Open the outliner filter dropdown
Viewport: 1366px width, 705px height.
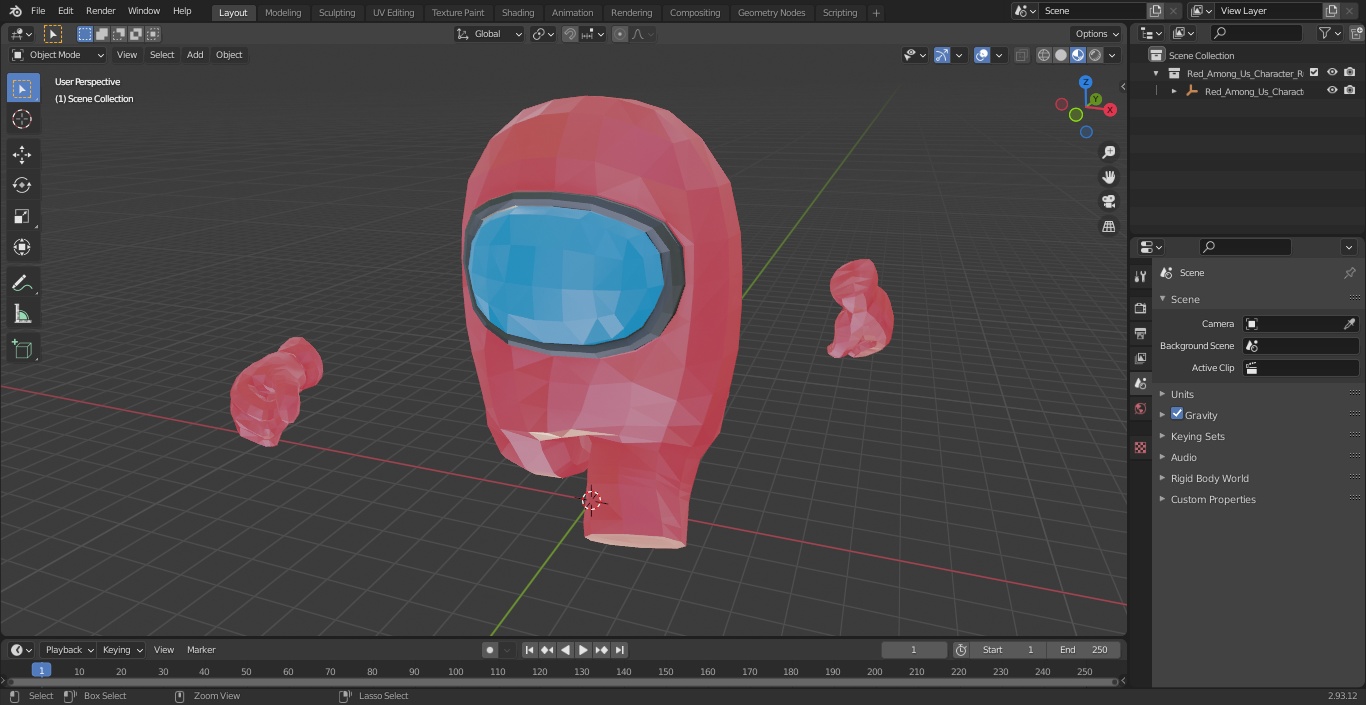[1330, 33]
